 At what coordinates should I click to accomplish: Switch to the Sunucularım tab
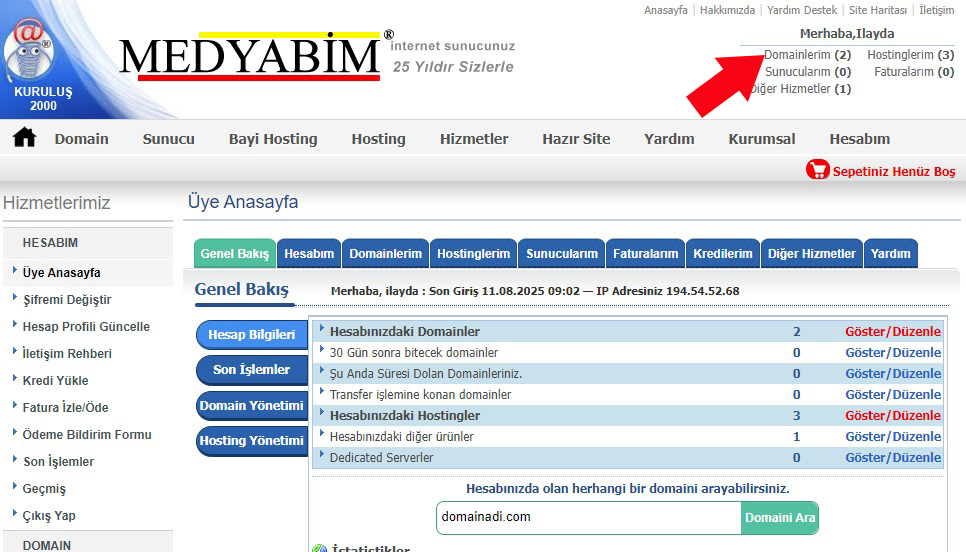pos(562,253)
